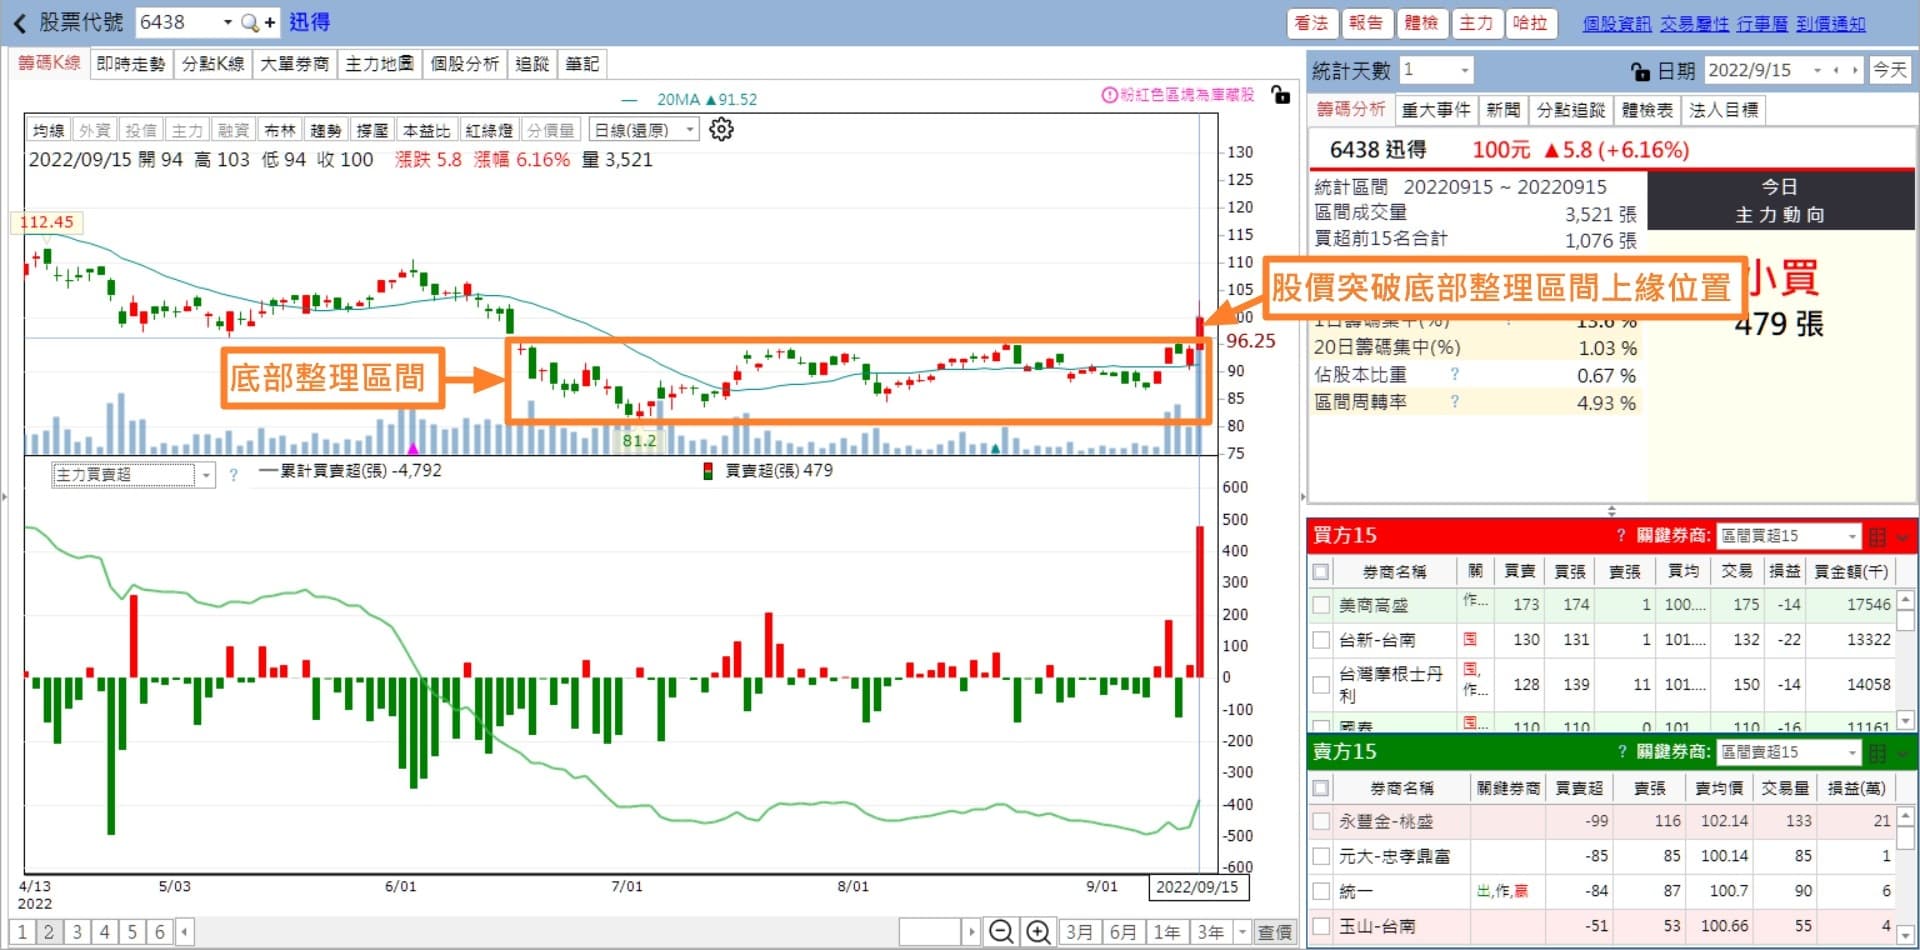
Task: Open the grid view icon in 買方15 header
Action: point(1877,537)
